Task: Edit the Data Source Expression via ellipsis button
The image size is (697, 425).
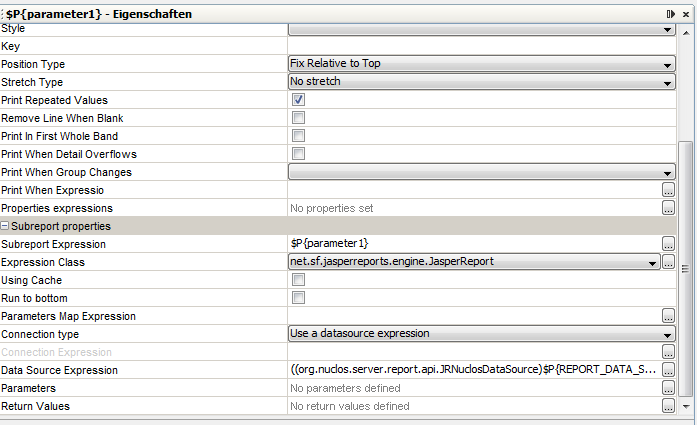Action: point(668,369)
